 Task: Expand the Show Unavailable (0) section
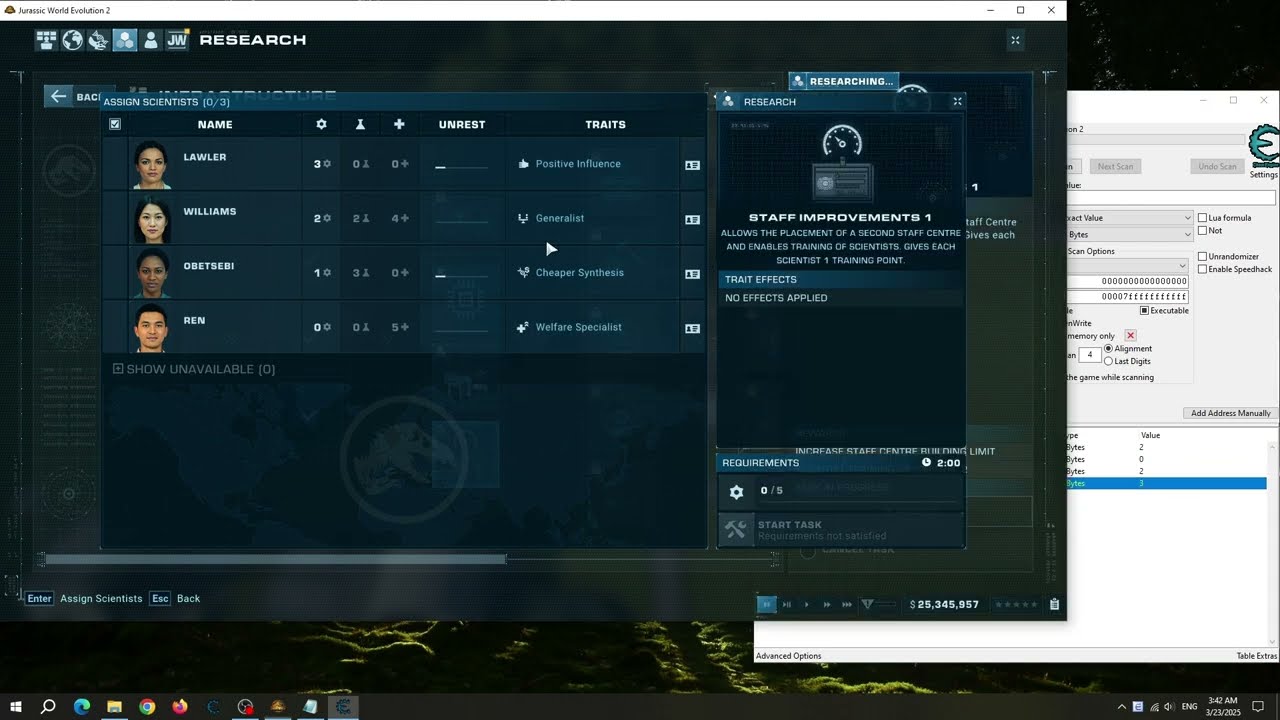tap(194, 369)
